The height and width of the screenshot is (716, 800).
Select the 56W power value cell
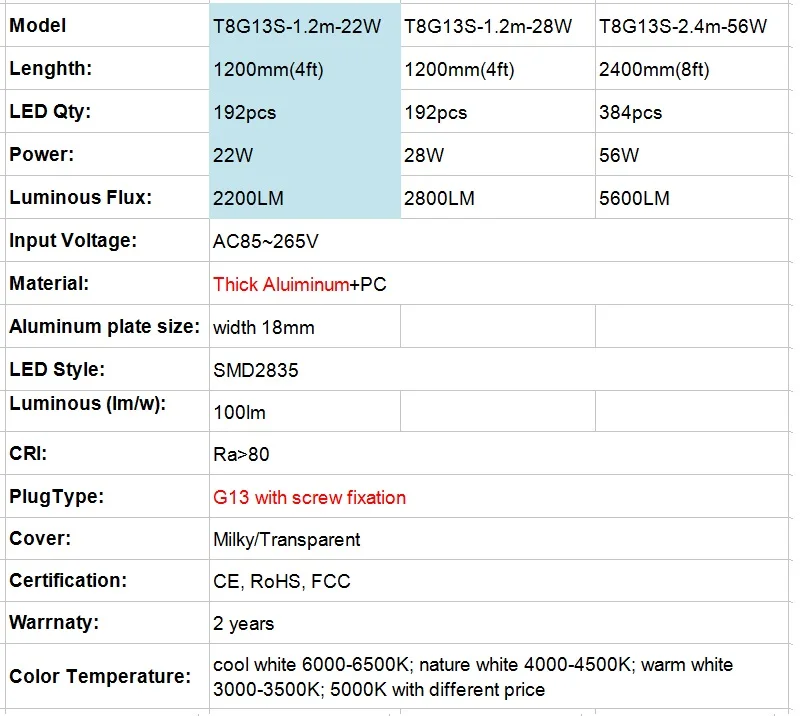[615, 155]
